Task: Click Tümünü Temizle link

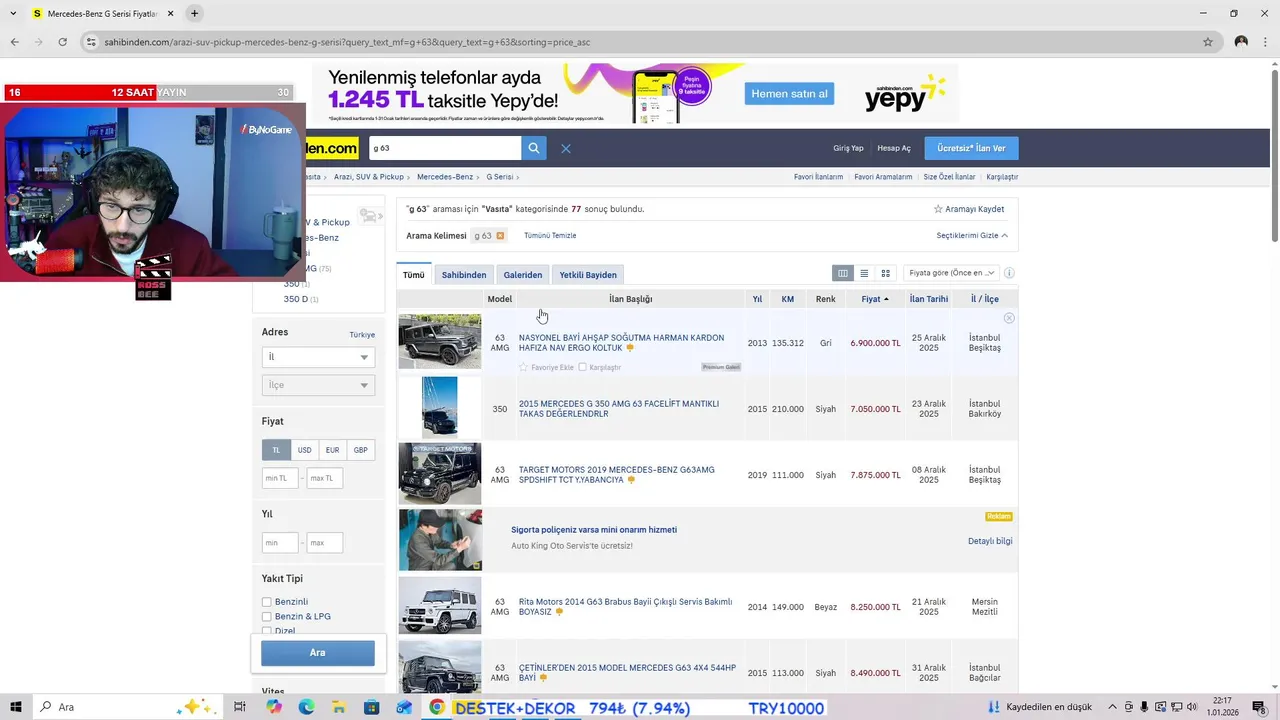Action: [550, 236]
